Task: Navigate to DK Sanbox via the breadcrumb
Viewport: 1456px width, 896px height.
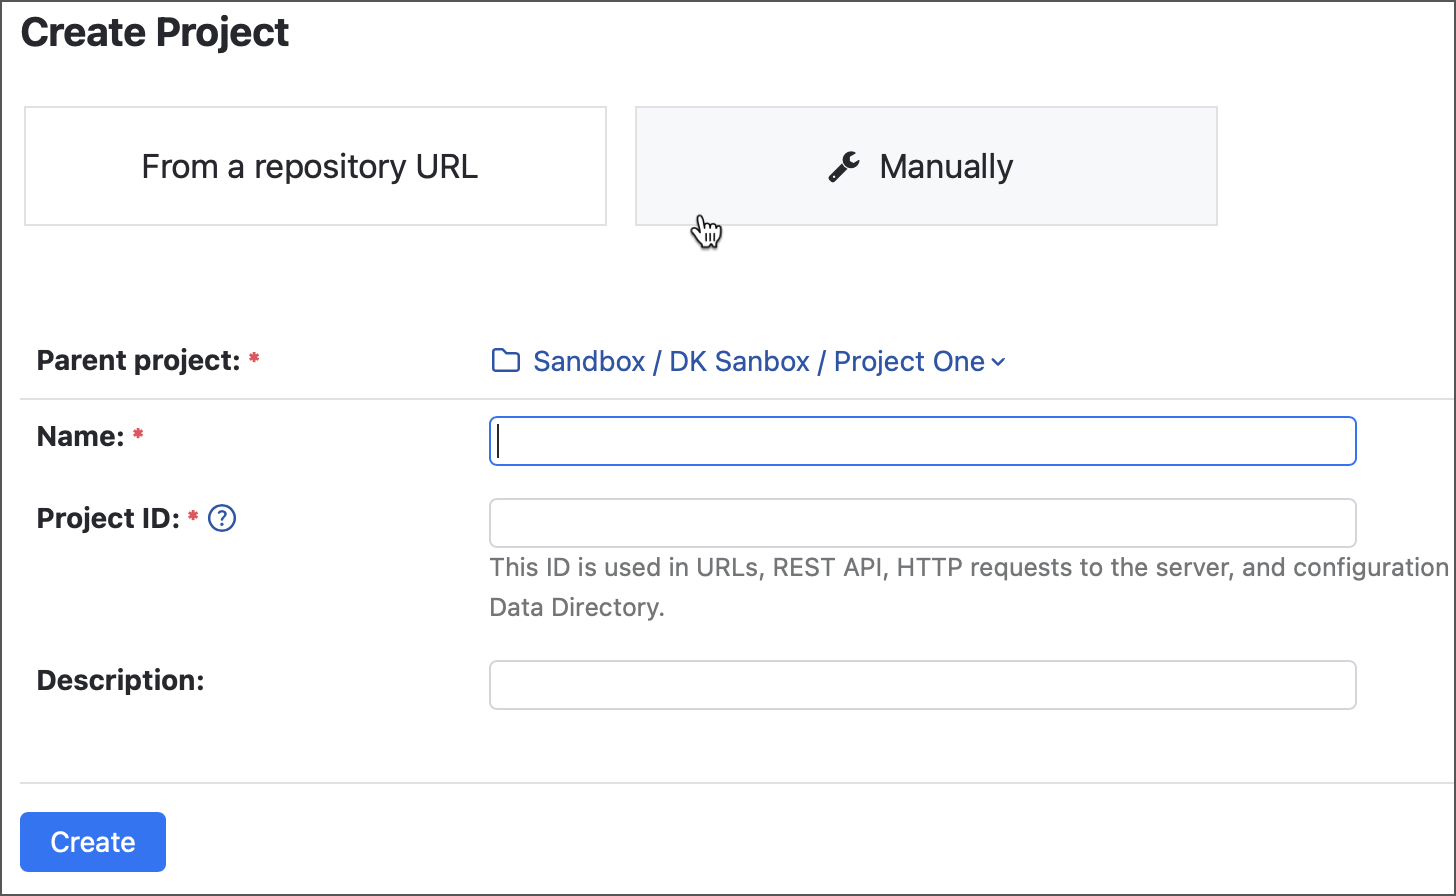Action: point(739,361)
